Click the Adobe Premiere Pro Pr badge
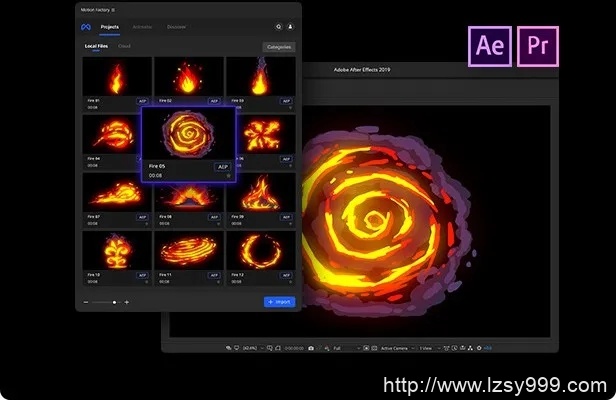The image size is (616, 400). point(538,47)
